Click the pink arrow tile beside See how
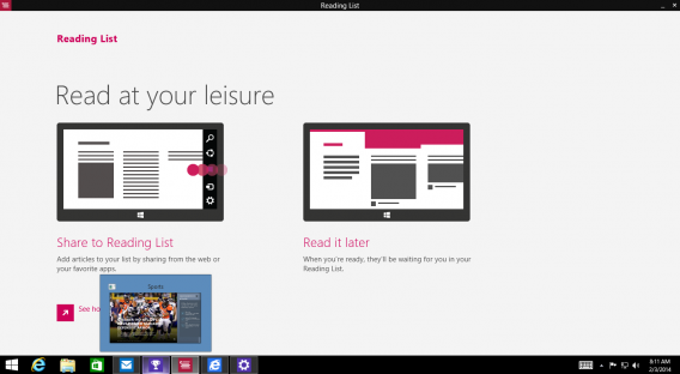680x374 pixels. 65,312
